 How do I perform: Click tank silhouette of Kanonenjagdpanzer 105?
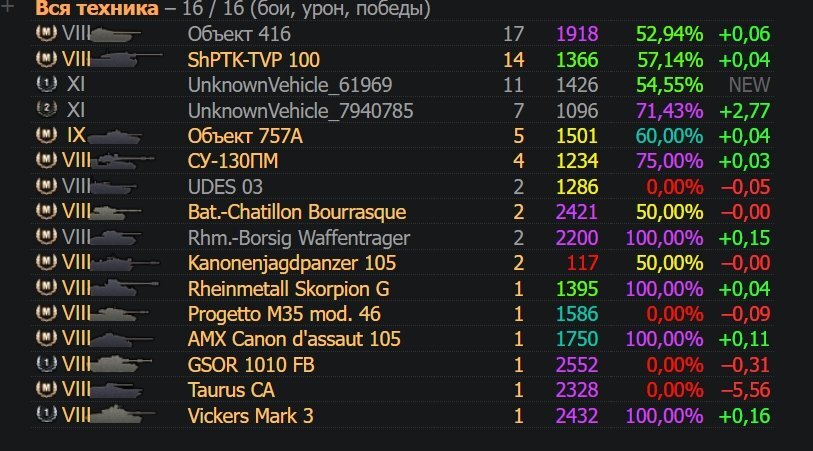(124, 263)
